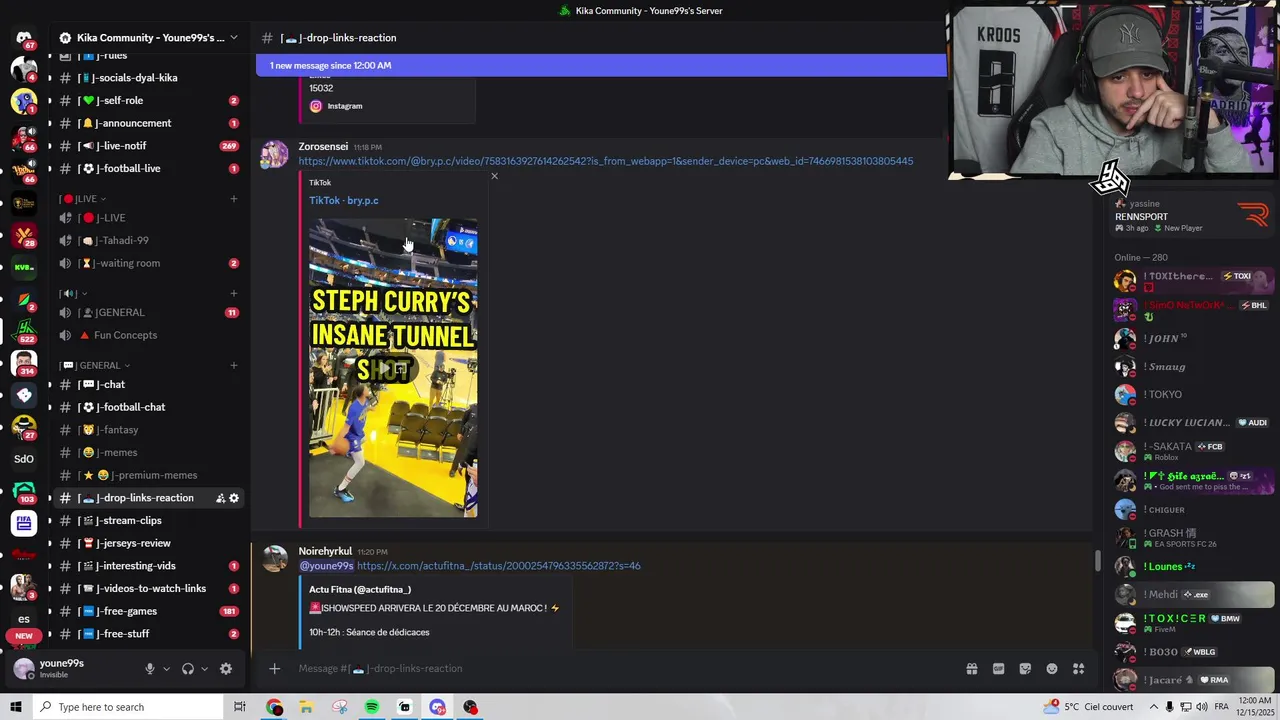Join the Fun Concepts voice channel

[149, 335]
